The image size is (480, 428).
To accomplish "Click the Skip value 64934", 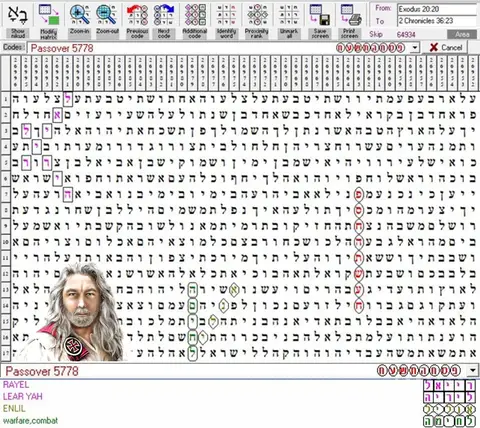I will [x=406, y=34].
